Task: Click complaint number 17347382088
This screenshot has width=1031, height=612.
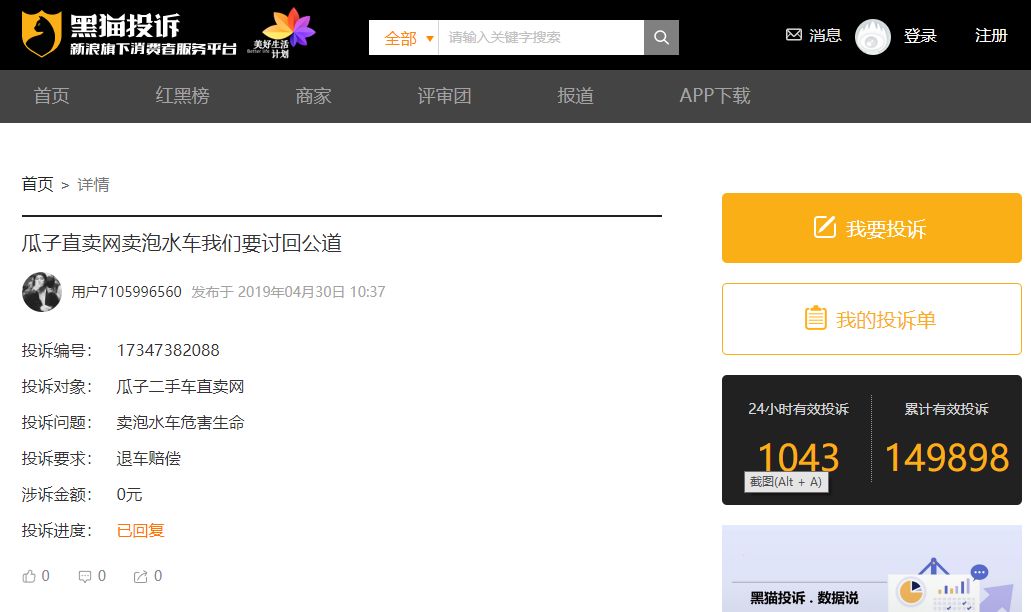Action: (168, 350)
